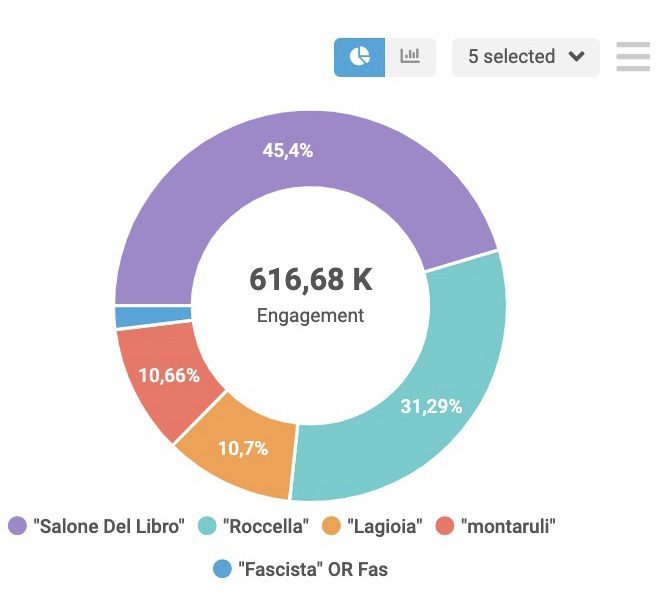
Task: Switch to pie chart view
Action: [x=359, y=57]
